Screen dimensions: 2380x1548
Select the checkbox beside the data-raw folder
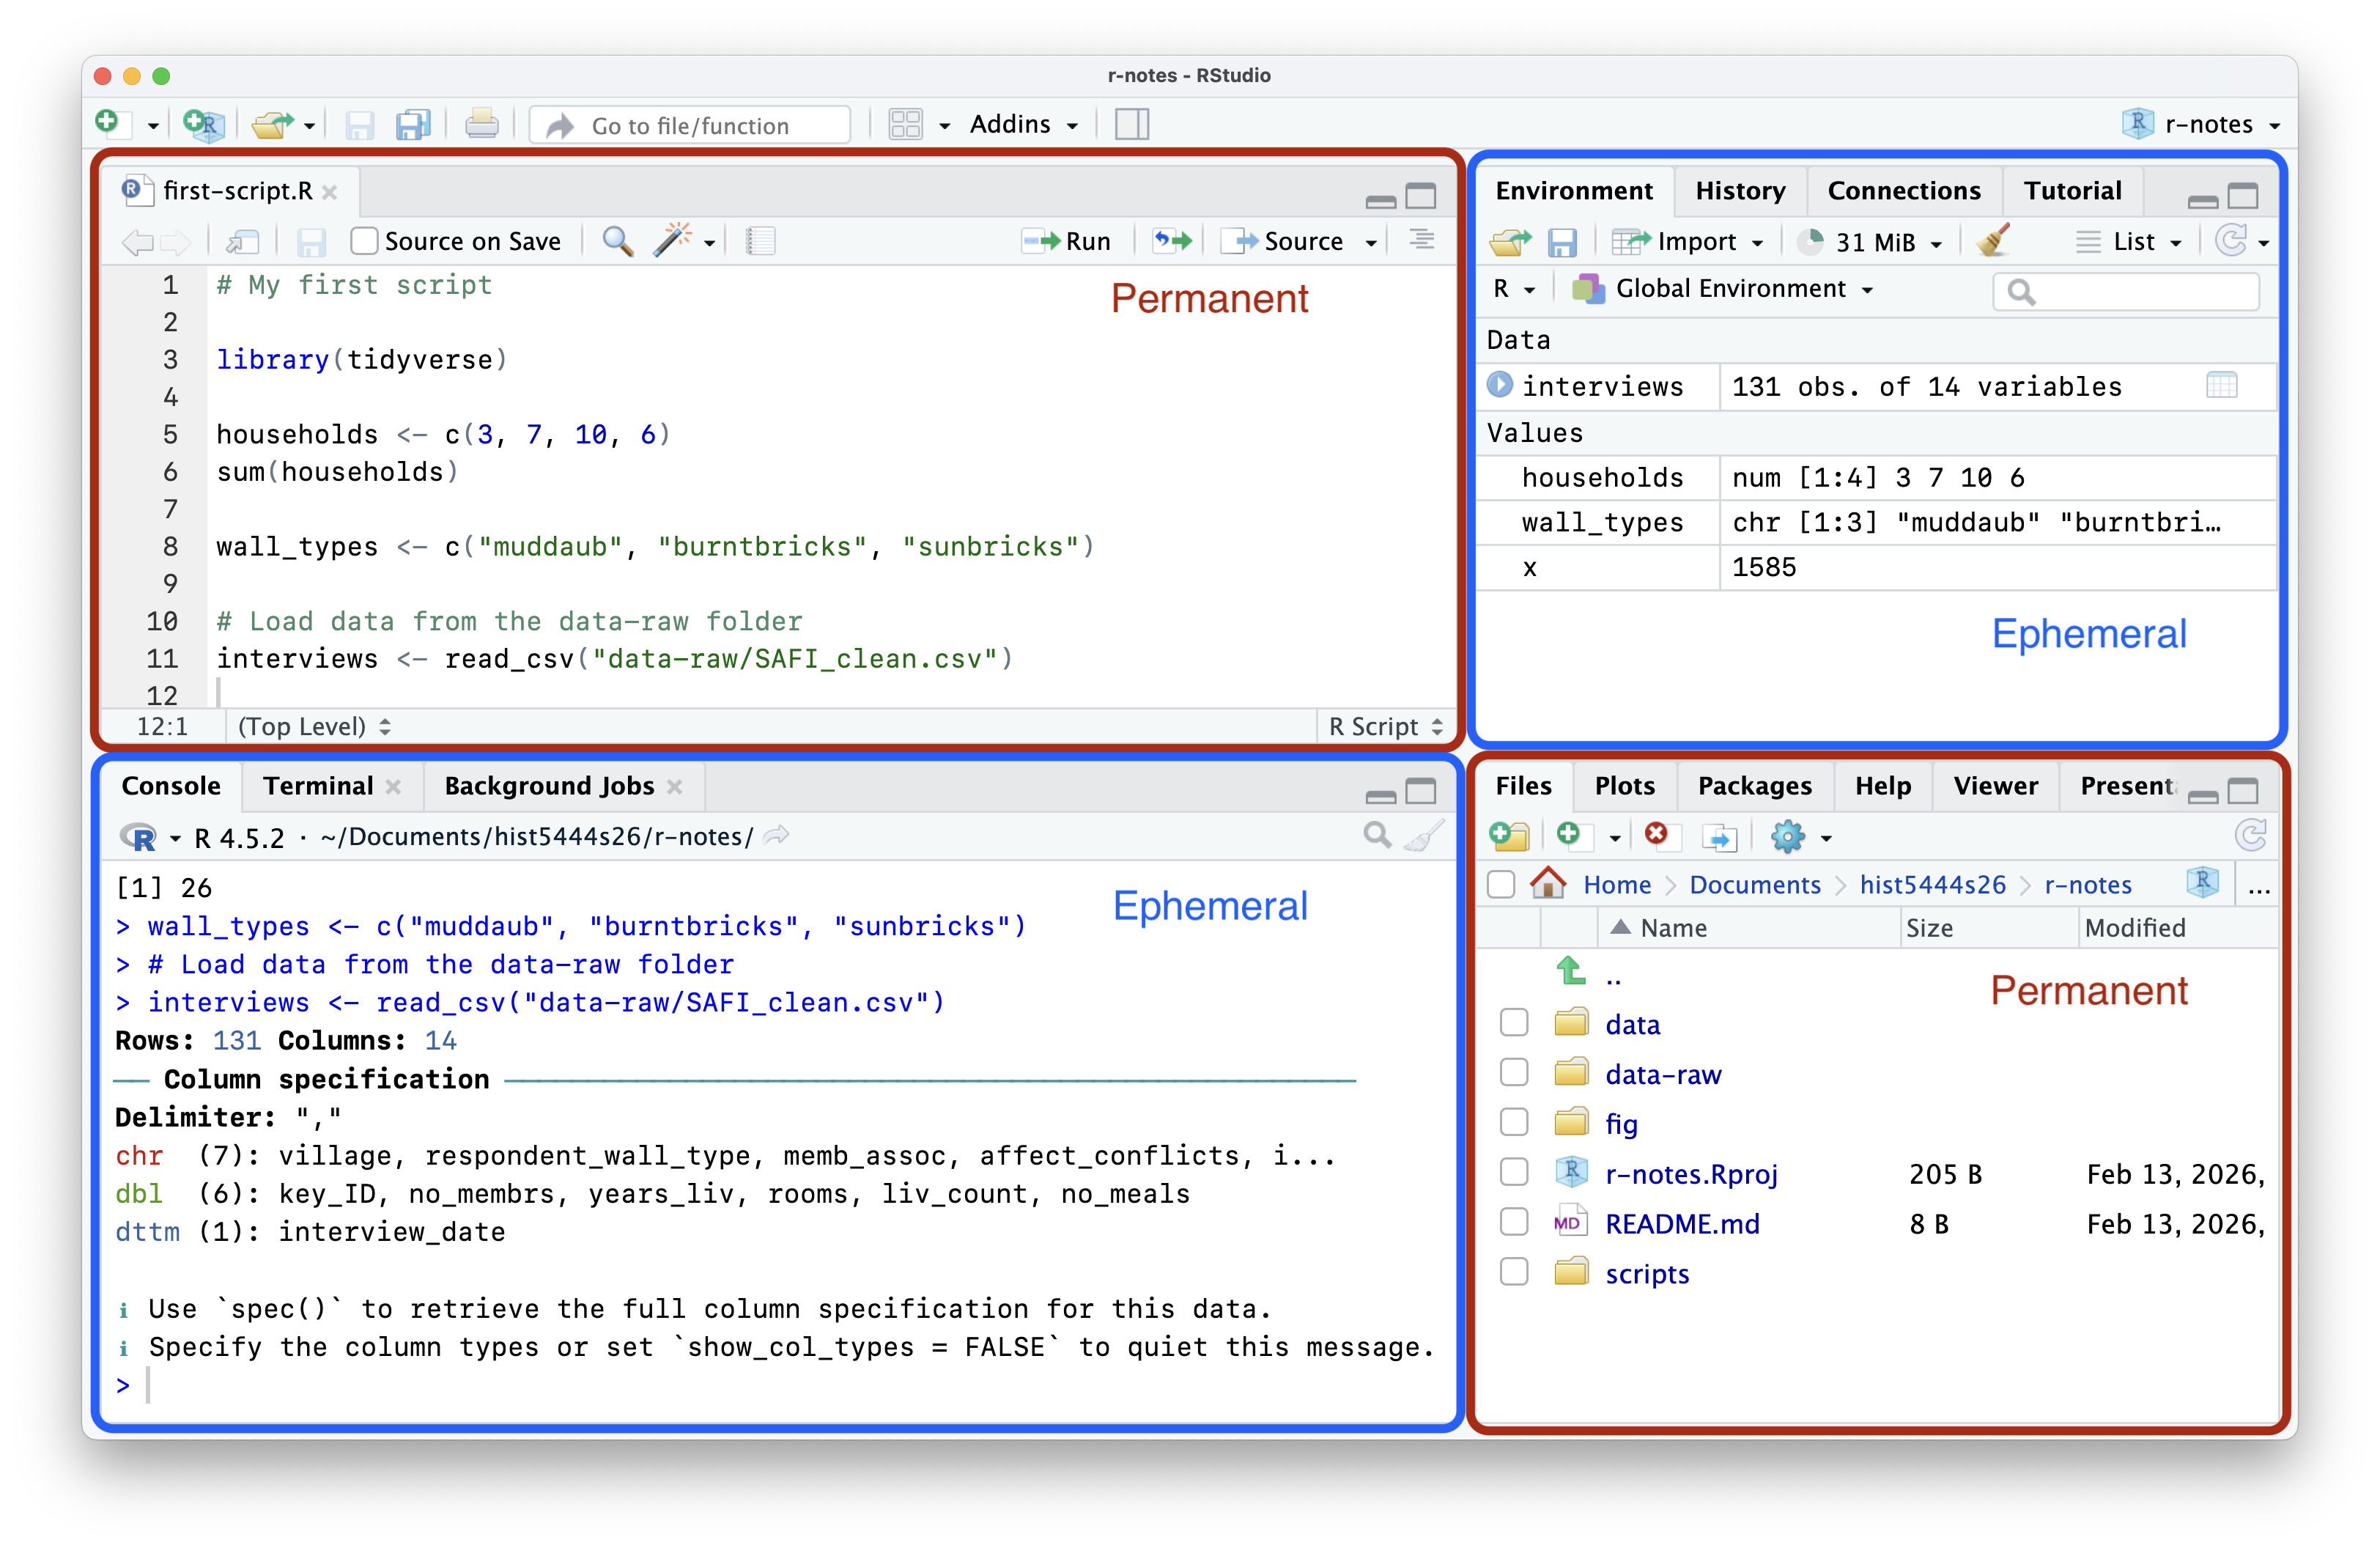1514,1072
